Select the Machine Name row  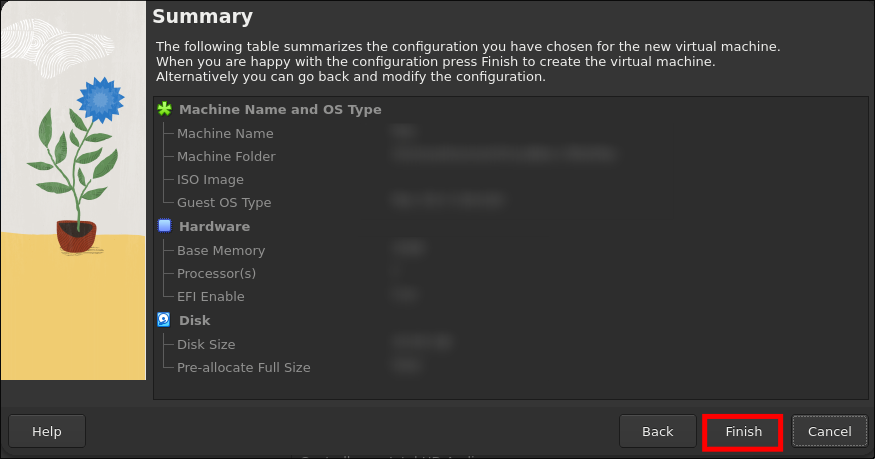225,133
